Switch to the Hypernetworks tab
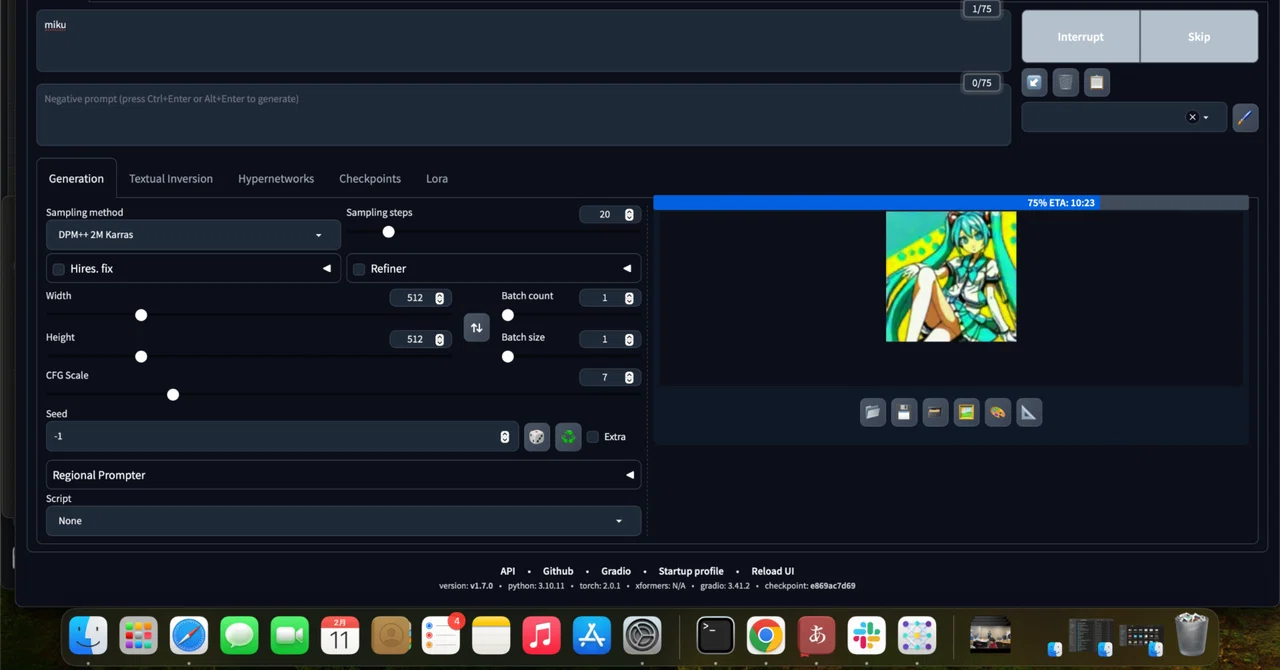1280x670 pixels. pos(276,179)
